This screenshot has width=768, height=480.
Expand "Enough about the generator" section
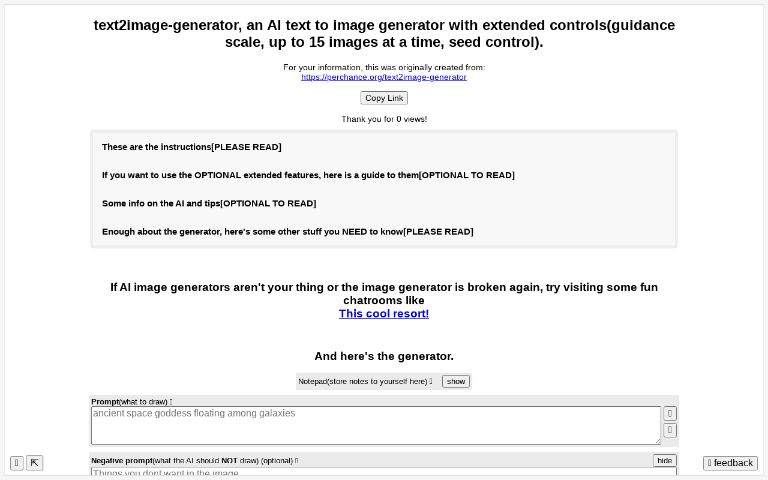pos(287,231)
